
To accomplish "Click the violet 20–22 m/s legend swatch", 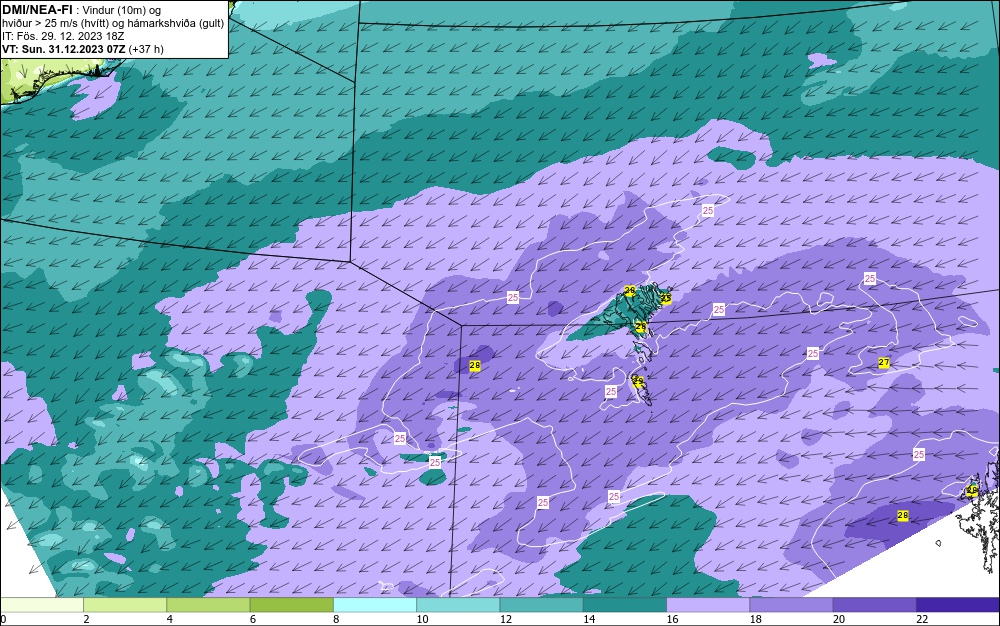I will coord(875,605).
